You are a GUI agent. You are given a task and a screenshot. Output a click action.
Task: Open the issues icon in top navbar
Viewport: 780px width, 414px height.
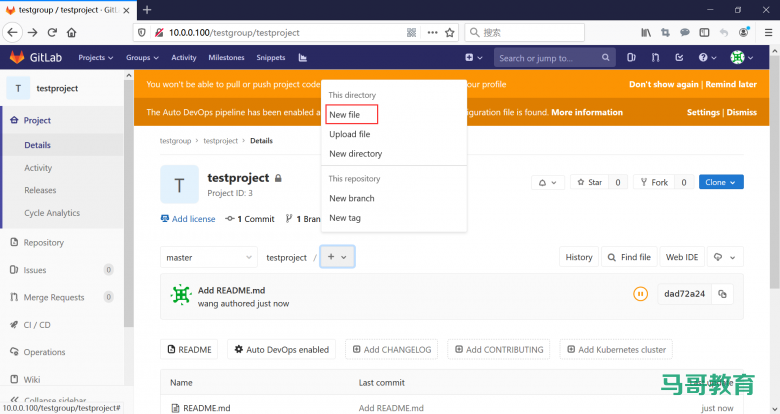pos(631,58)
